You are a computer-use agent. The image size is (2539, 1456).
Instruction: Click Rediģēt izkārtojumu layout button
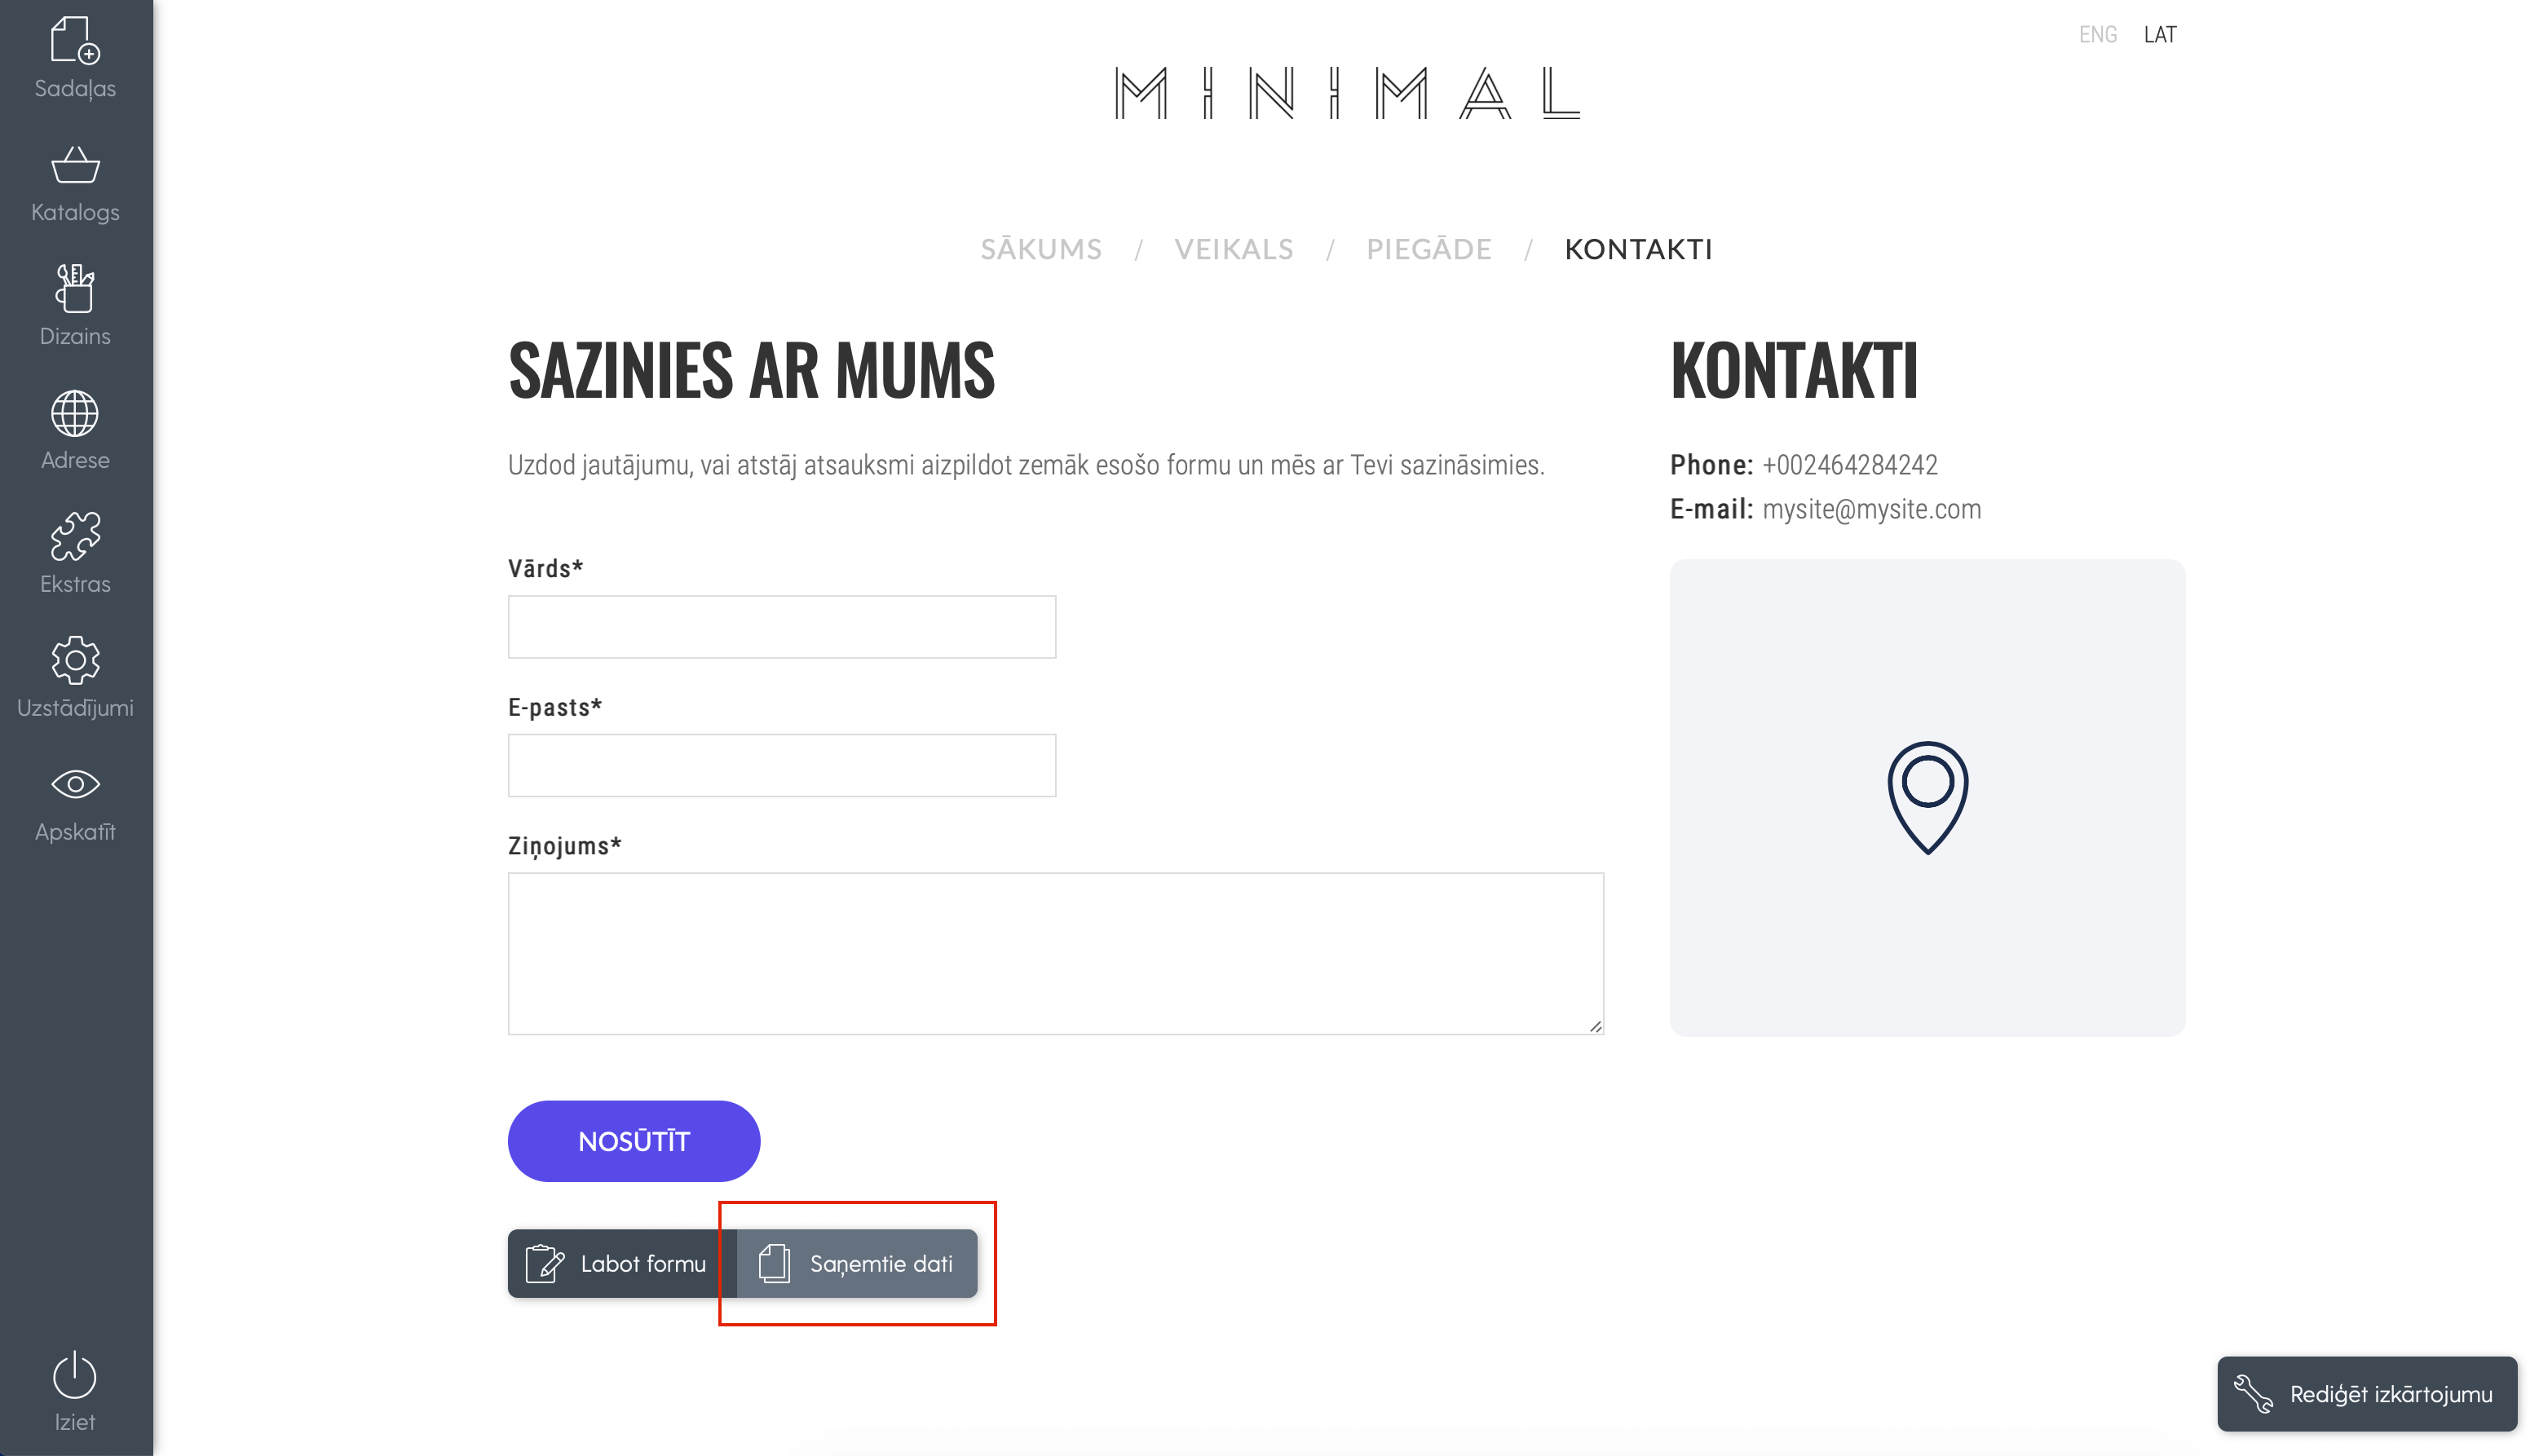(x=2366, y=1393)
